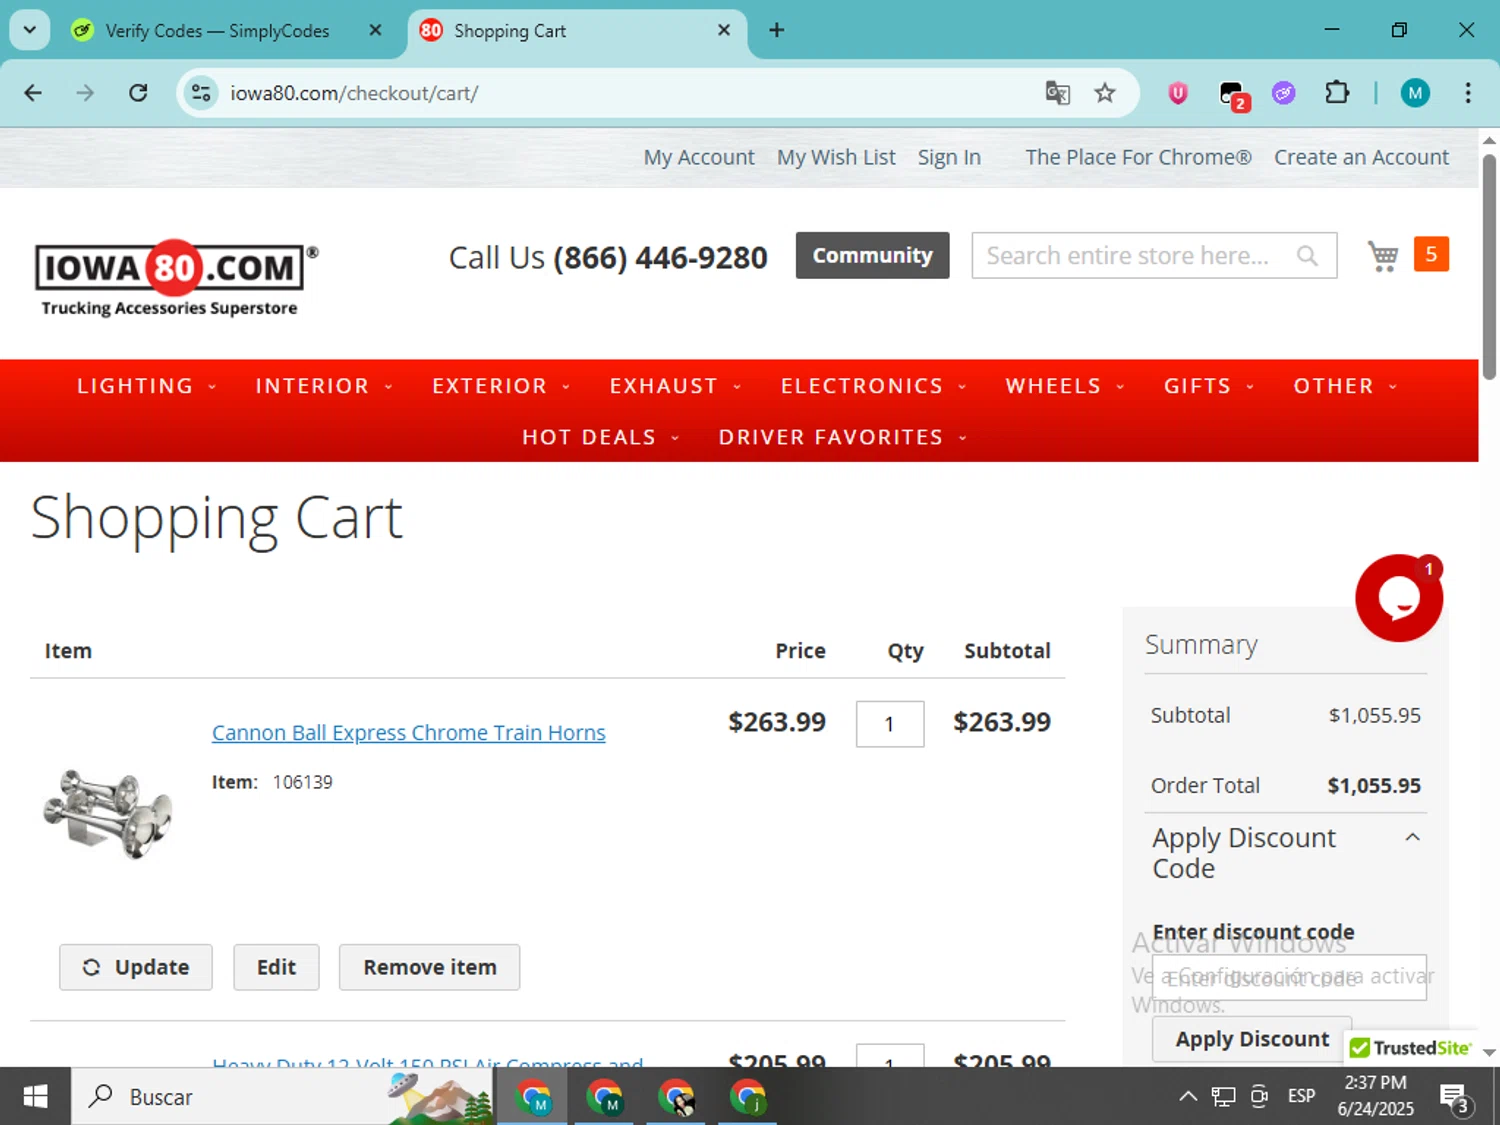
Task: Click the Update button
Action: (x=136, y=967)
